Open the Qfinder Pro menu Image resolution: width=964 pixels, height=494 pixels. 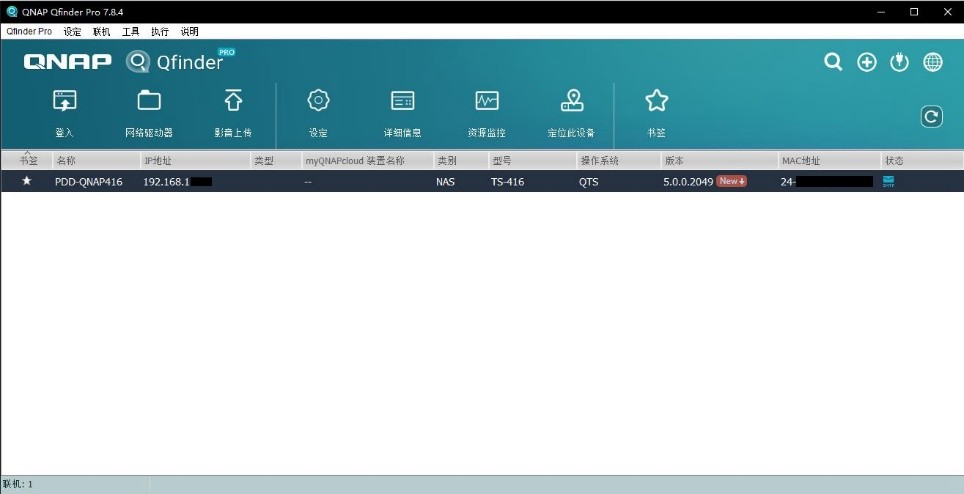click(x=29, y=31)
